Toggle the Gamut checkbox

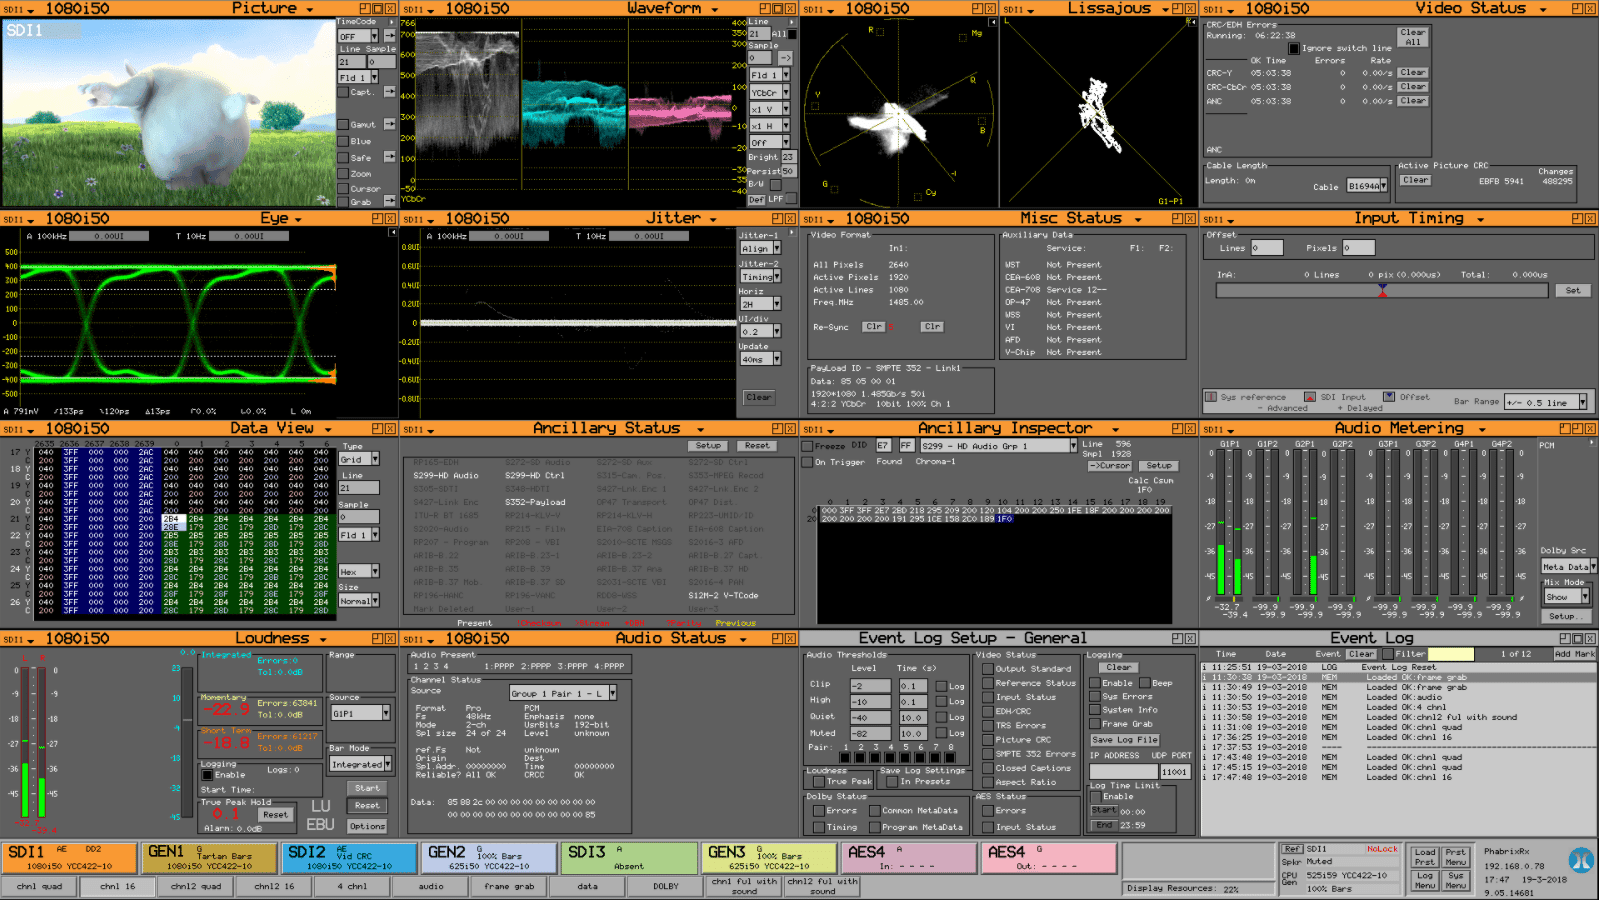(x=343, y=125)
